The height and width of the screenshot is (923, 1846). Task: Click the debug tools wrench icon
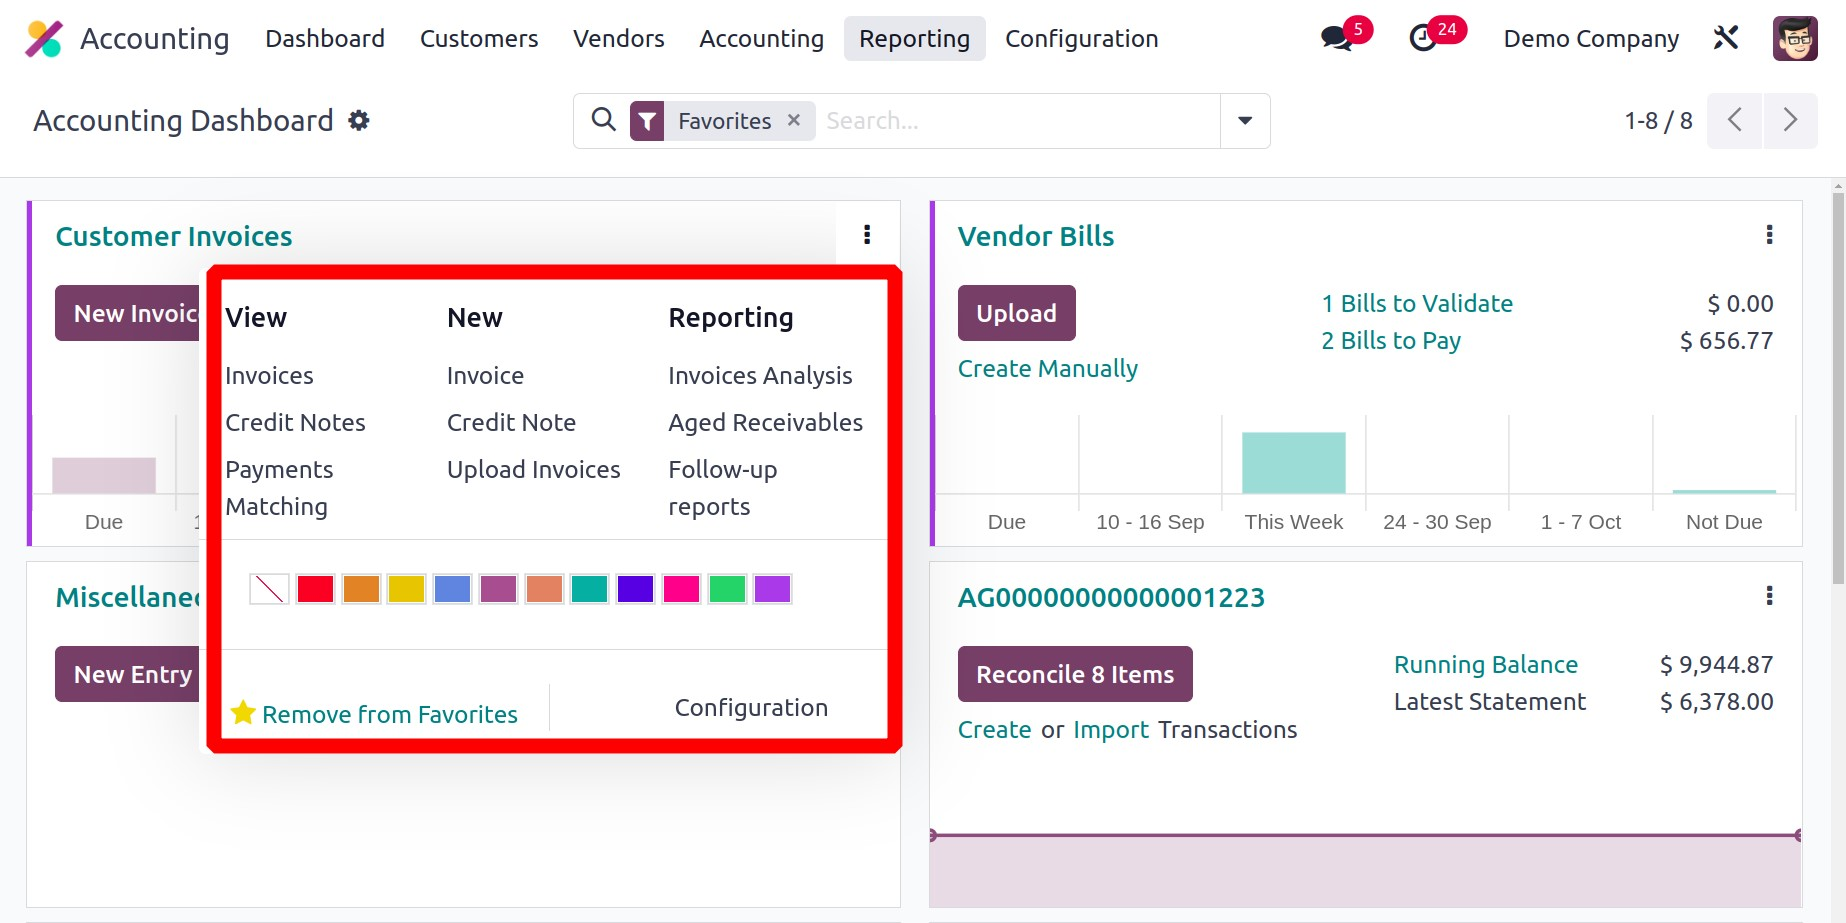(x=1726, y=38)
